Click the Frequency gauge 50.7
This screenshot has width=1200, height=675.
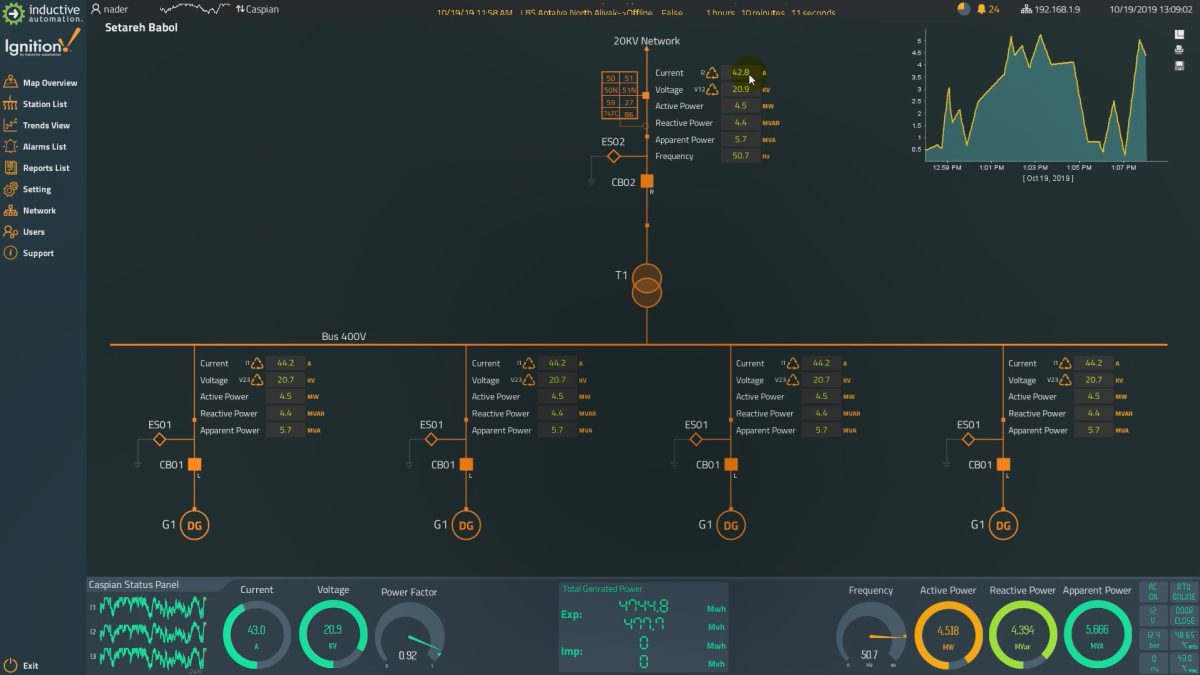tap(871, 636)
